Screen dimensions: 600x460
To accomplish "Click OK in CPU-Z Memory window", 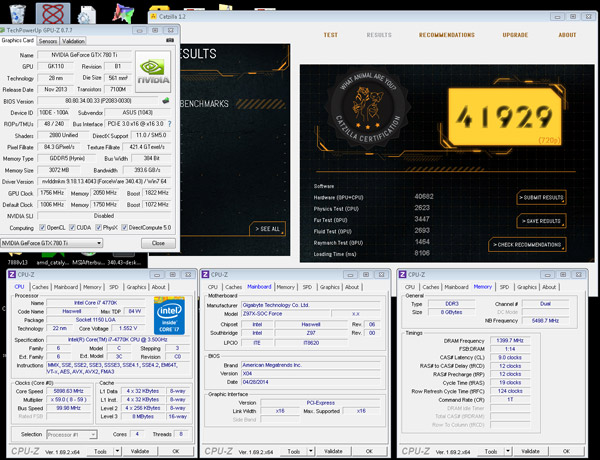I will pyautogui.click(x=566, y=451).
